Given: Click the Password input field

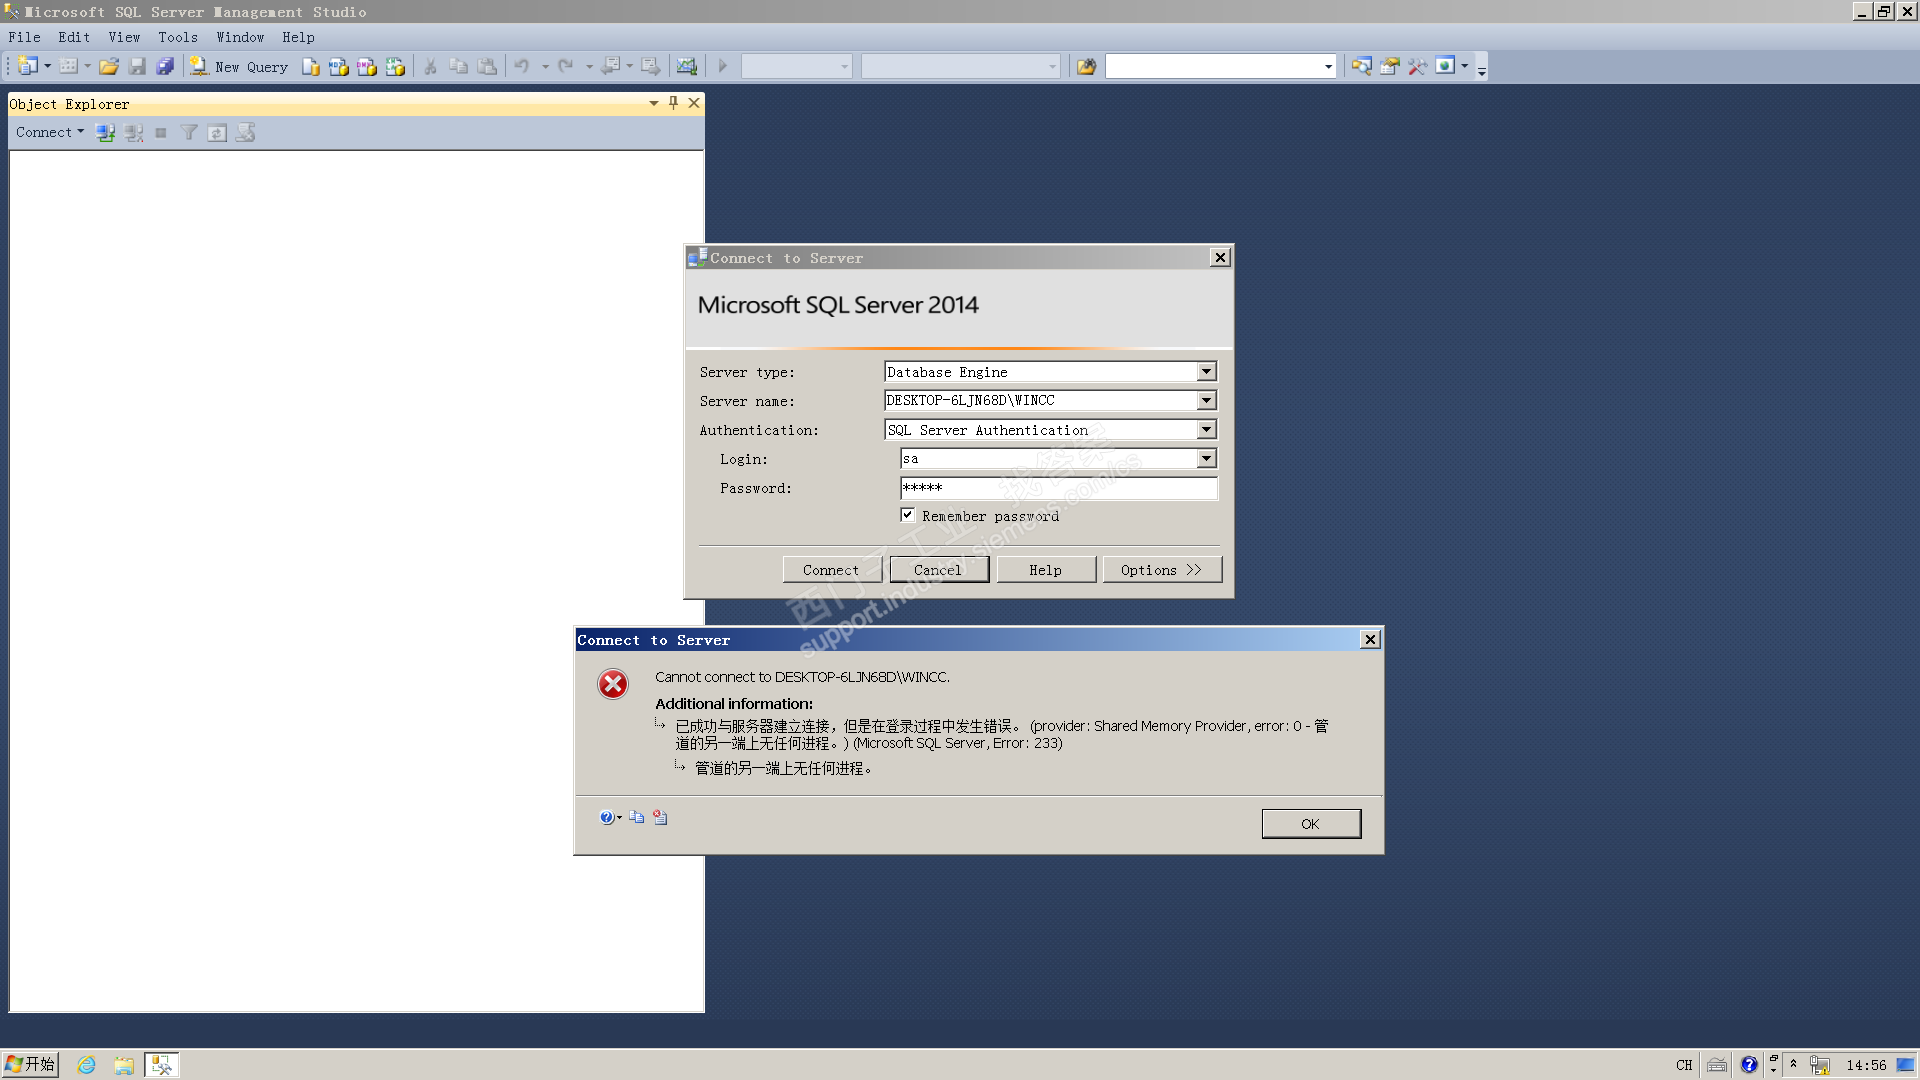Looking at the screenshot, I should pyautogui.click(x=1058, y=488).
